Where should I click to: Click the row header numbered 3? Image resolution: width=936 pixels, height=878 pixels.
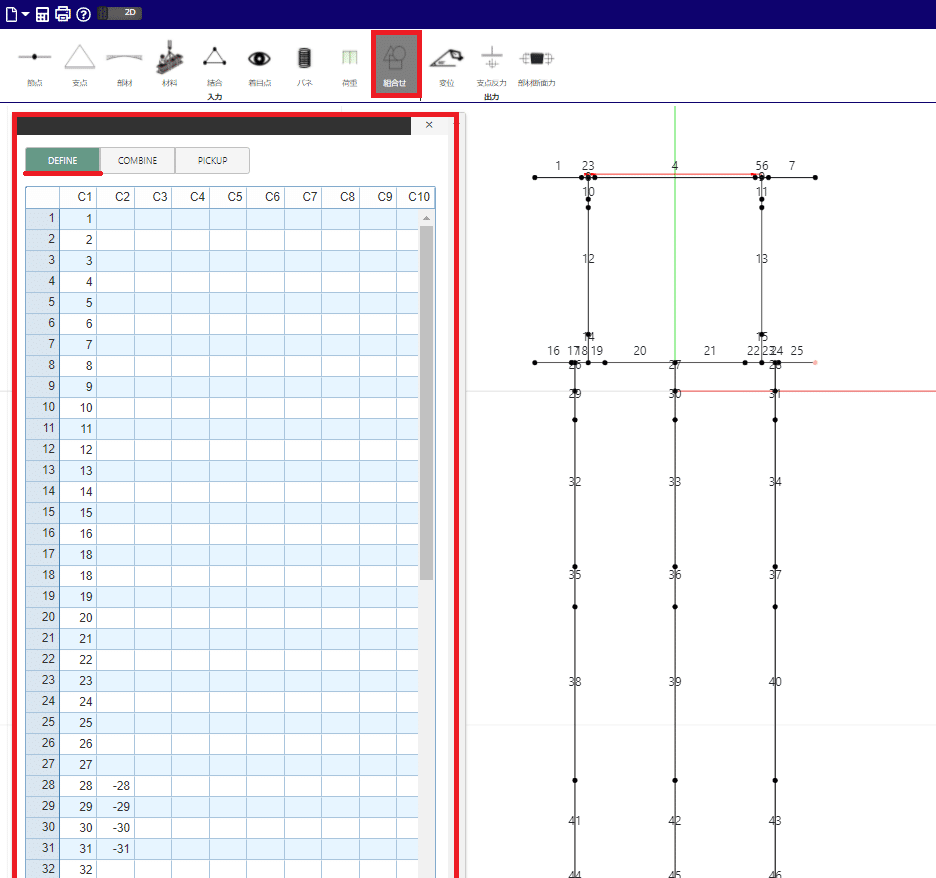click(x=42, y=260)
